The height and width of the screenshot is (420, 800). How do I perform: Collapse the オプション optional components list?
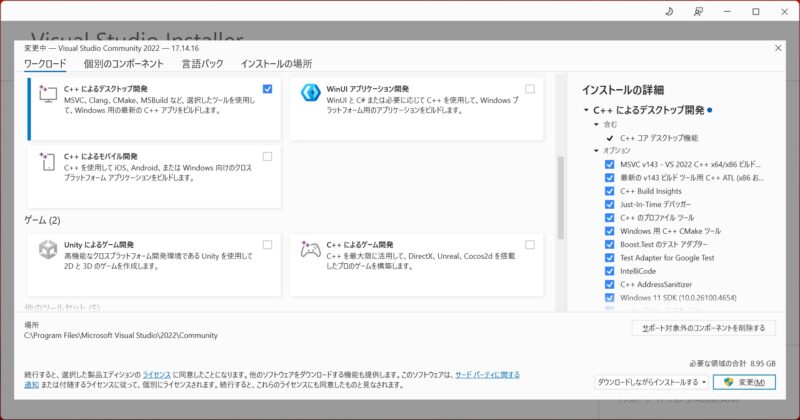[x=596, y=150]
